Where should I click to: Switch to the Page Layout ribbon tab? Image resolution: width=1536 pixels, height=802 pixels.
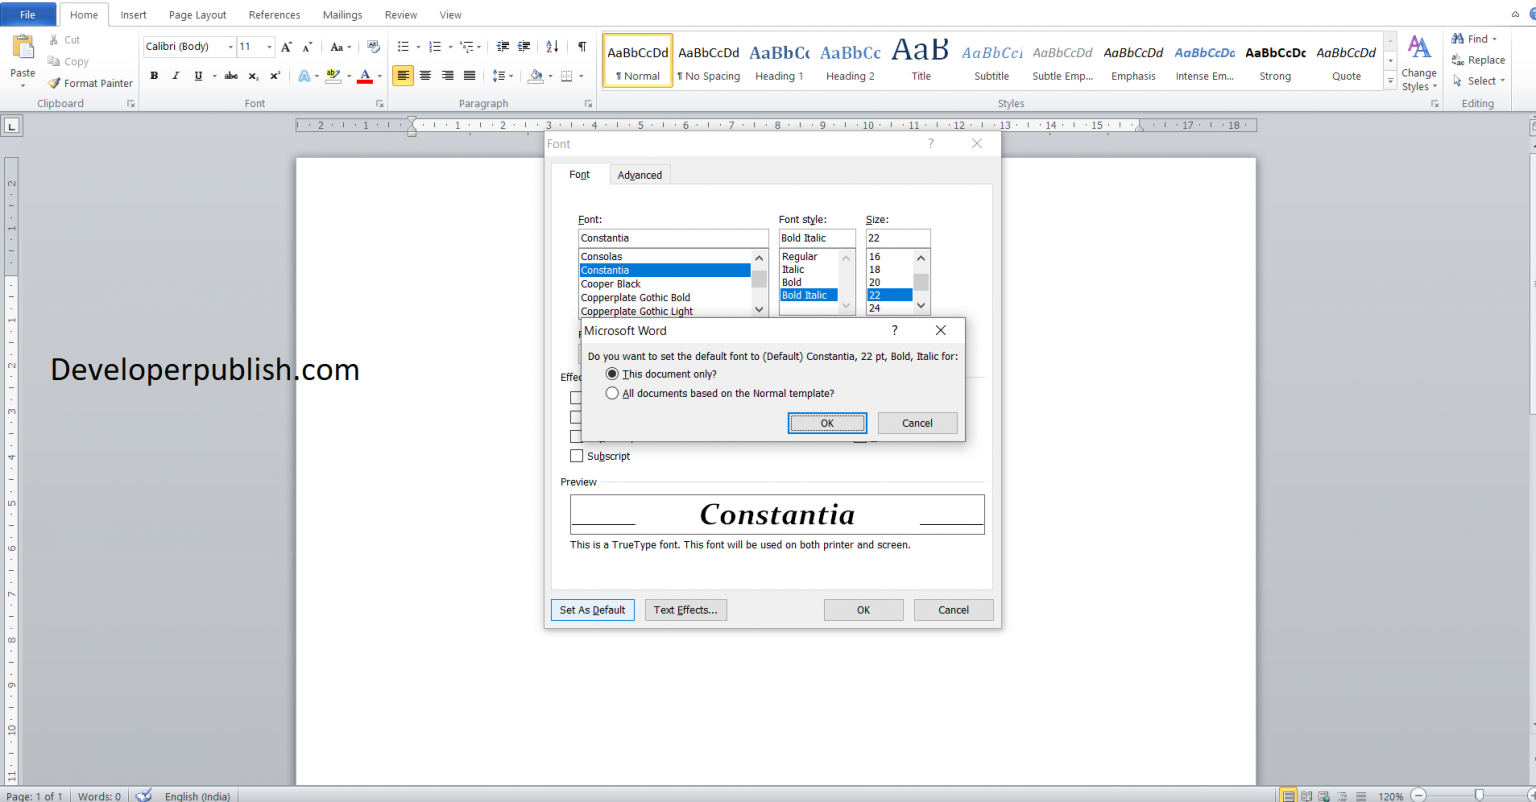click(x=197, y=14)
